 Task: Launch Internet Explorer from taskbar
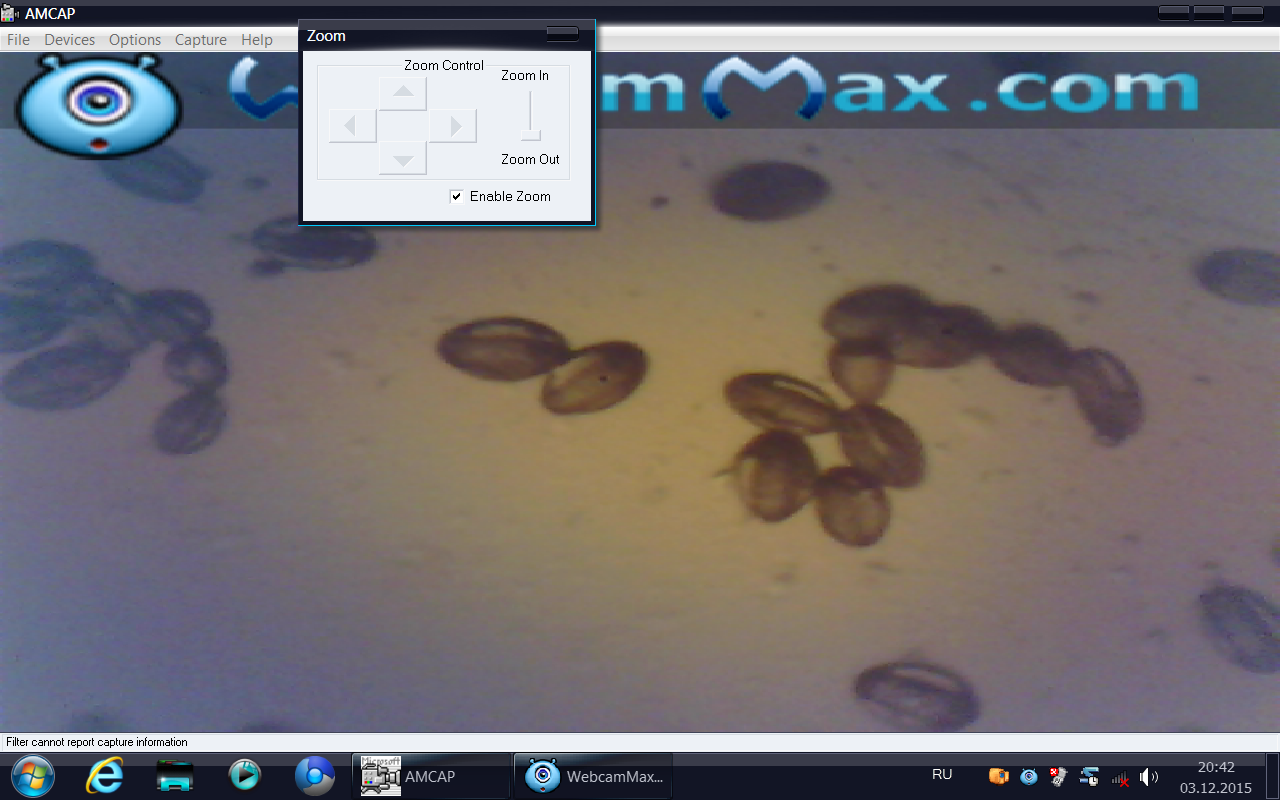105,776
